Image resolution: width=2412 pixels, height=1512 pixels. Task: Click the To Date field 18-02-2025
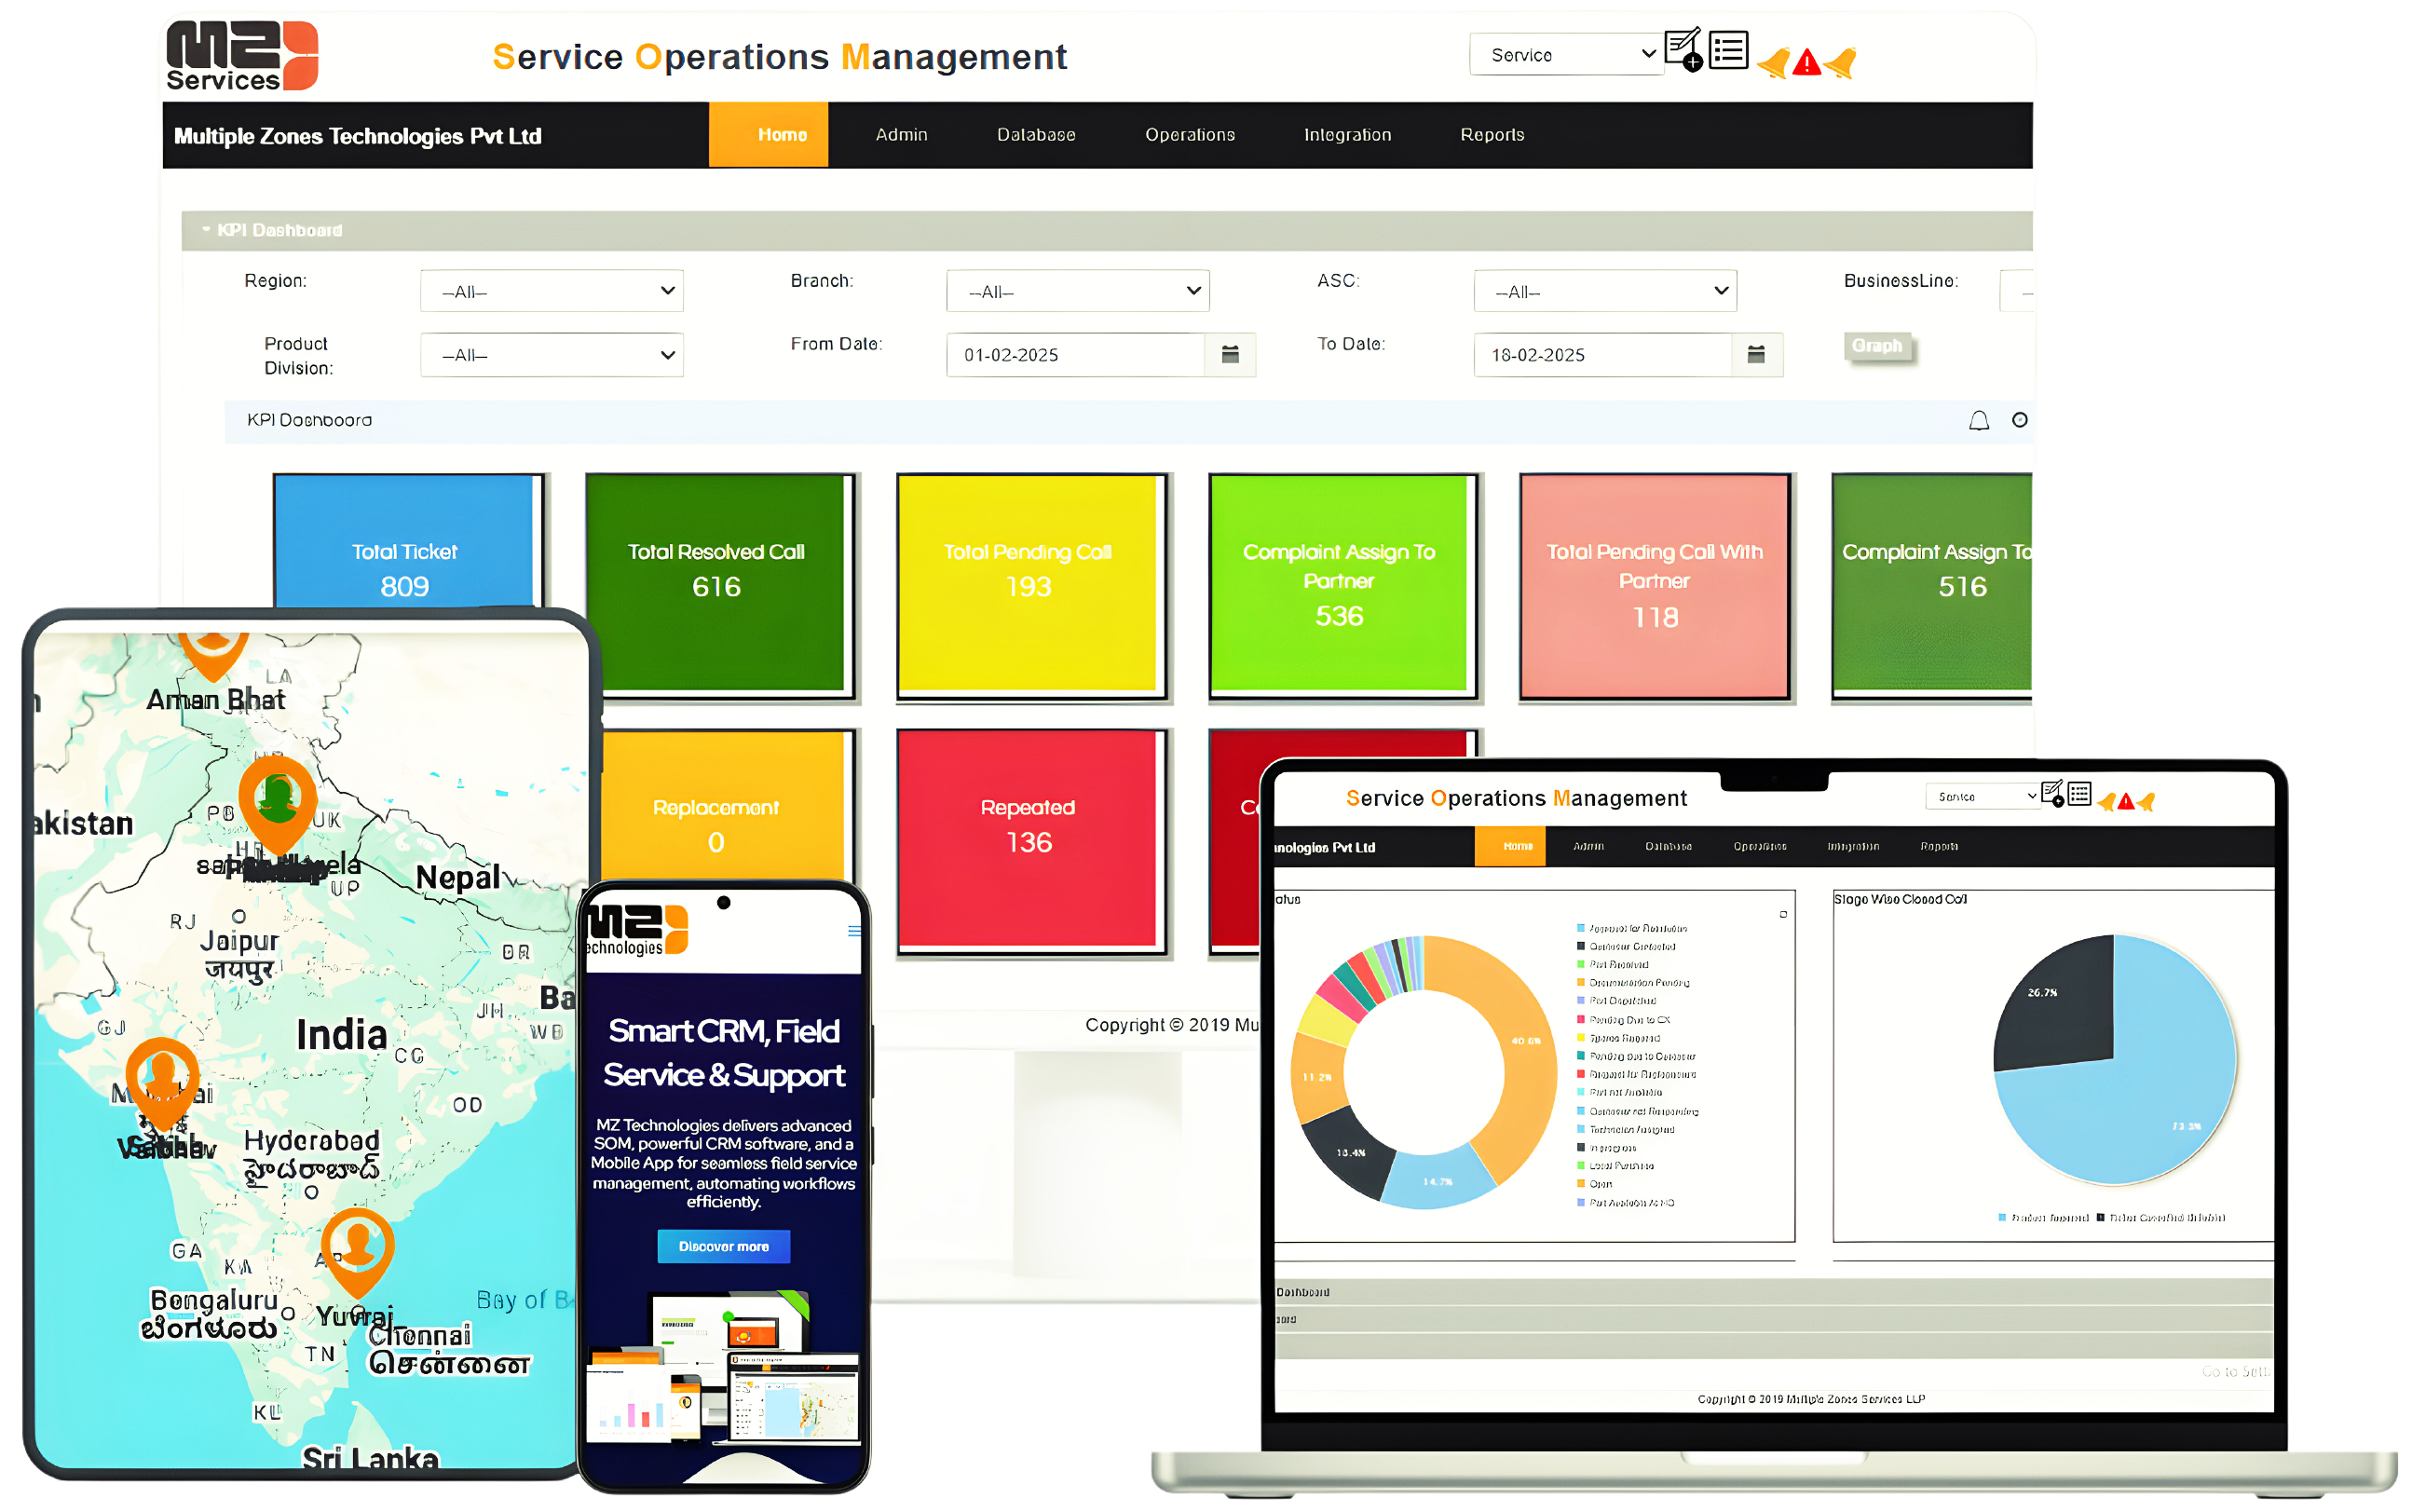1603,354
